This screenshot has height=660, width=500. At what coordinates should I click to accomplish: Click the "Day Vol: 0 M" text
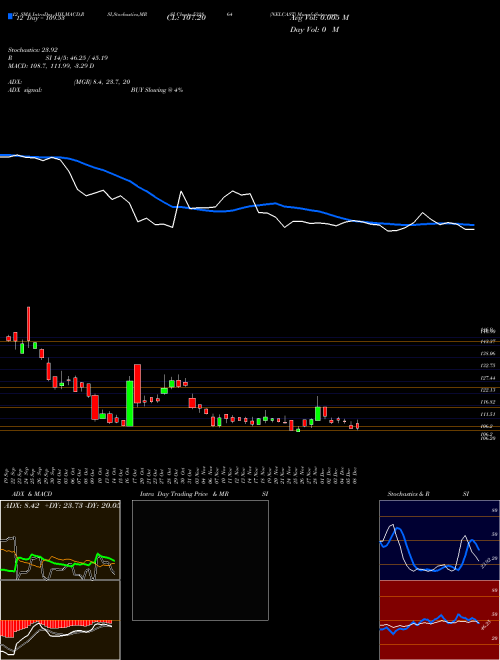[314, 29]
